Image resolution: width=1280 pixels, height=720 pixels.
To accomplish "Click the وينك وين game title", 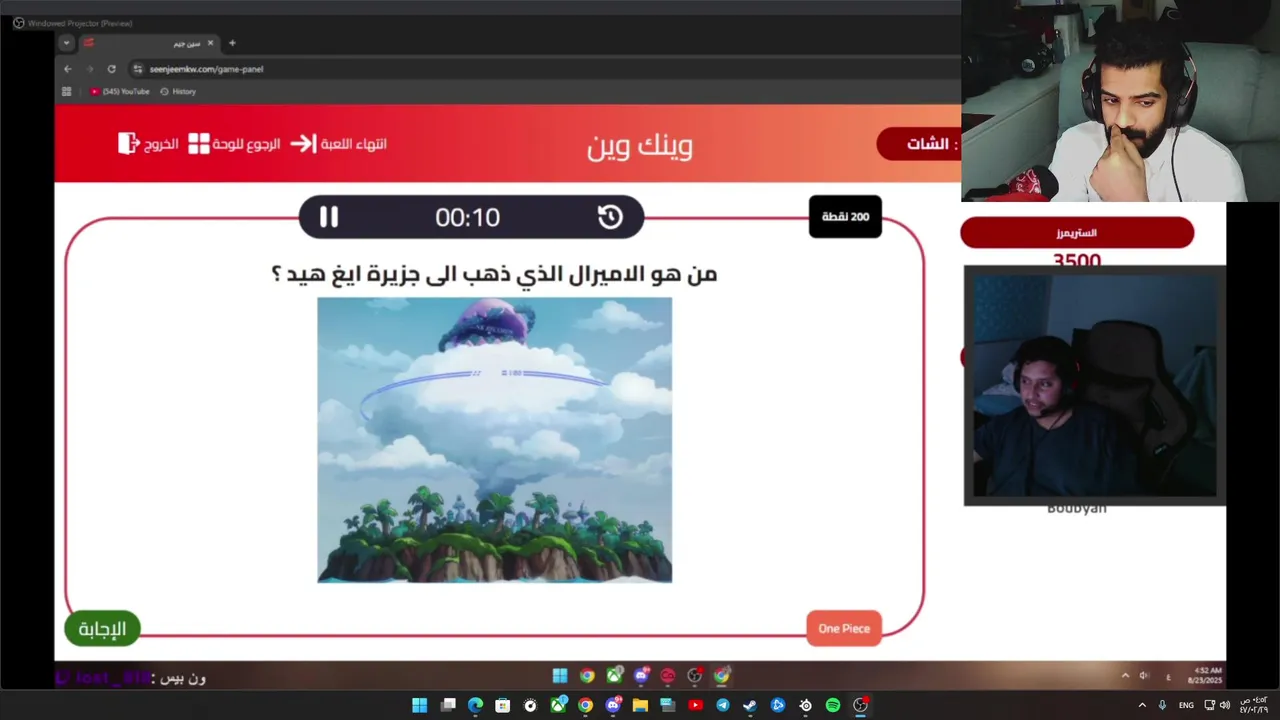I will 640,146.
